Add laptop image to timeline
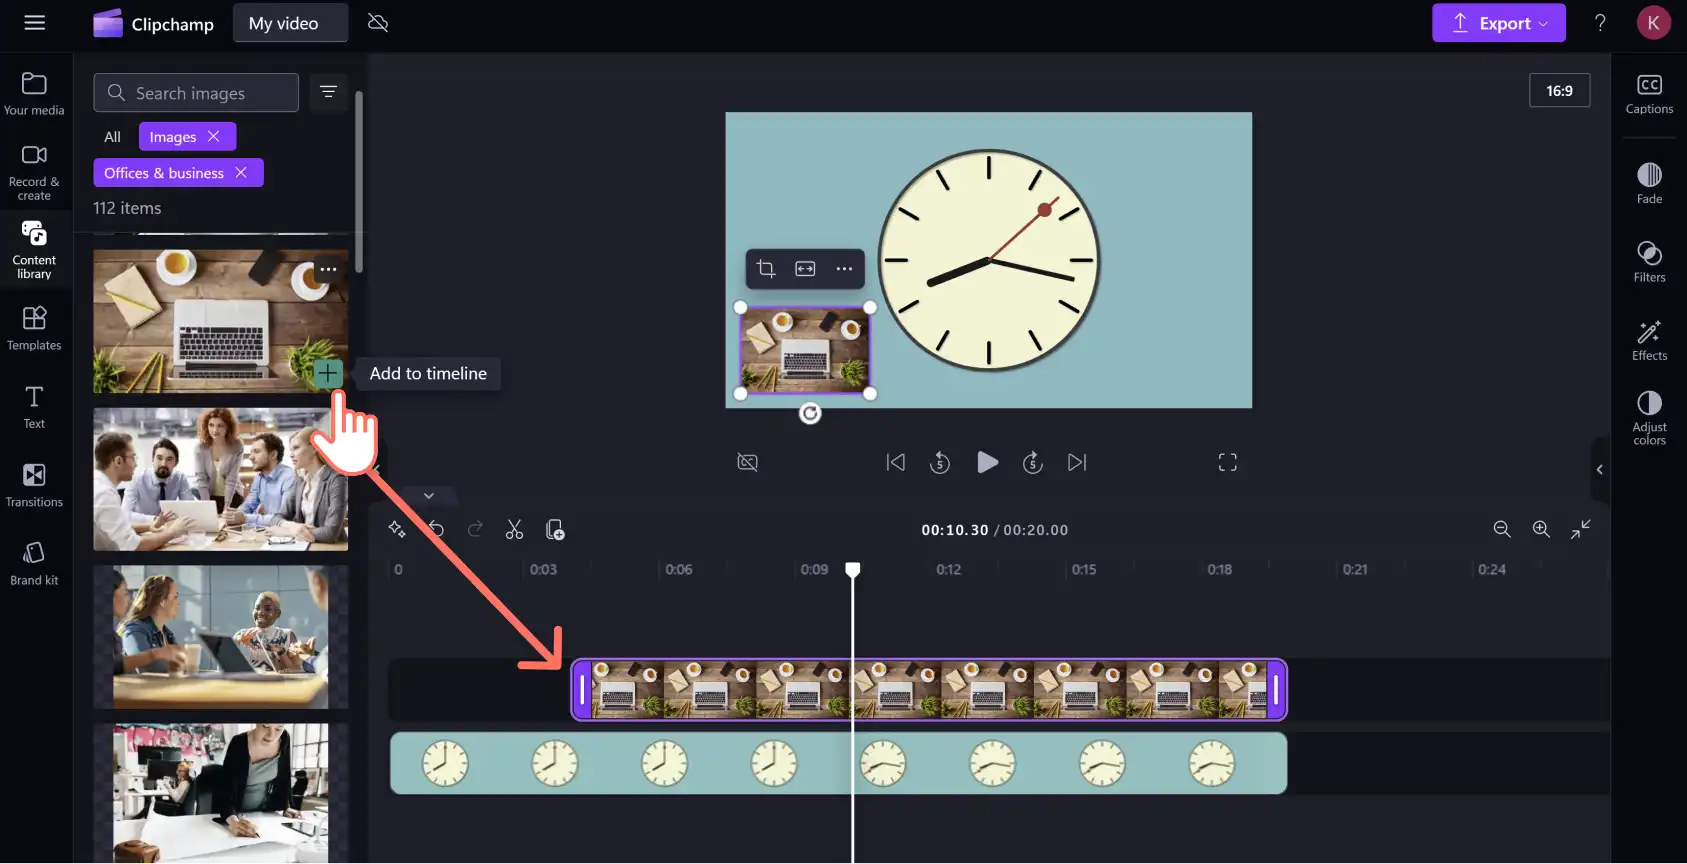This screenshot has width=1687, height=864. [x=328, y=373]
